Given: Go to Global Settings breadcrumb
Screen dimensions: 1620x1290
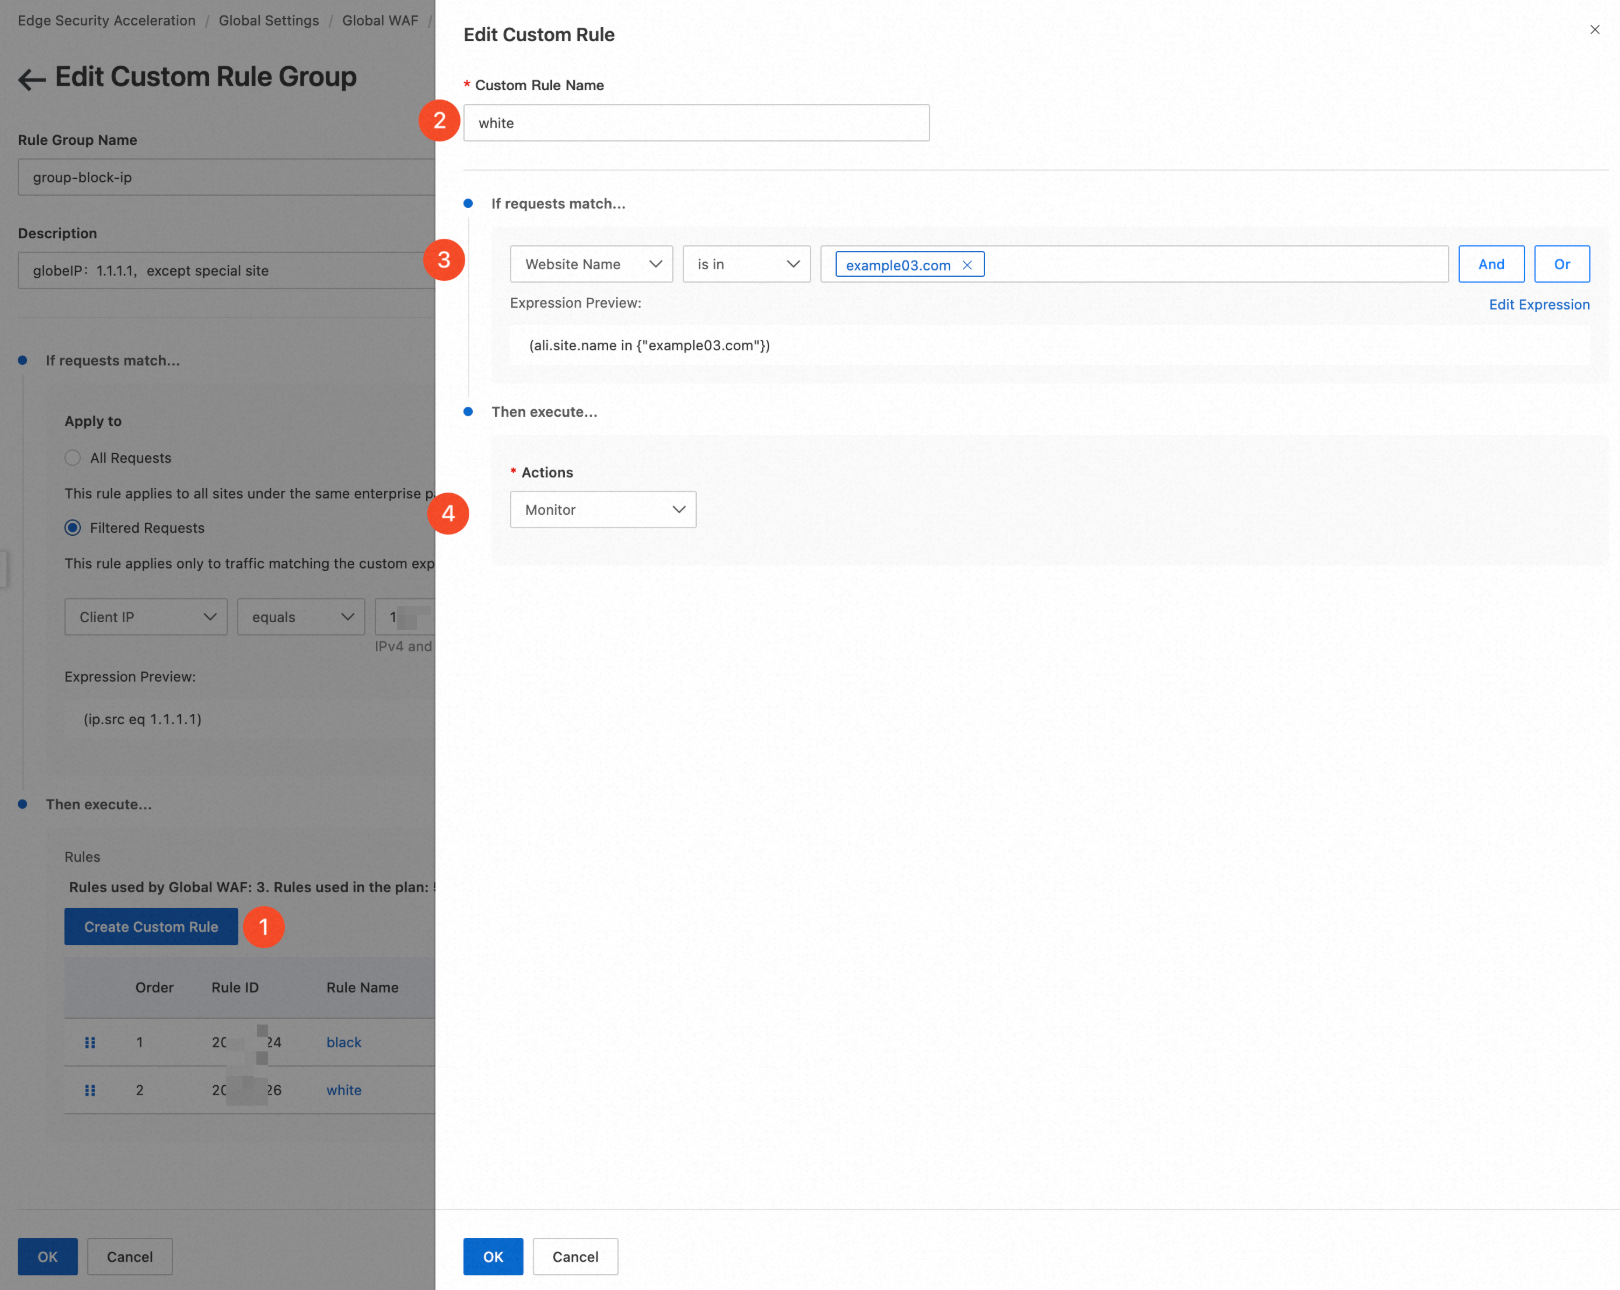Looking at the screenshot, I should tap(269, 20).
